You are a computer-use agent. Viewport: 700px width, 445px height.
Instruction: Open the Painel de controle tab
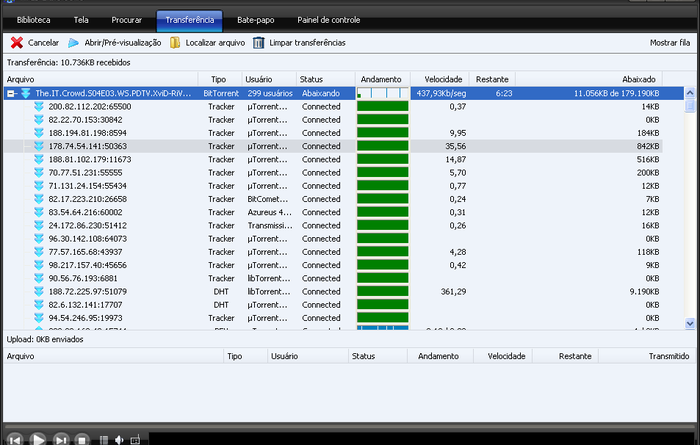[x=328, y=19]
